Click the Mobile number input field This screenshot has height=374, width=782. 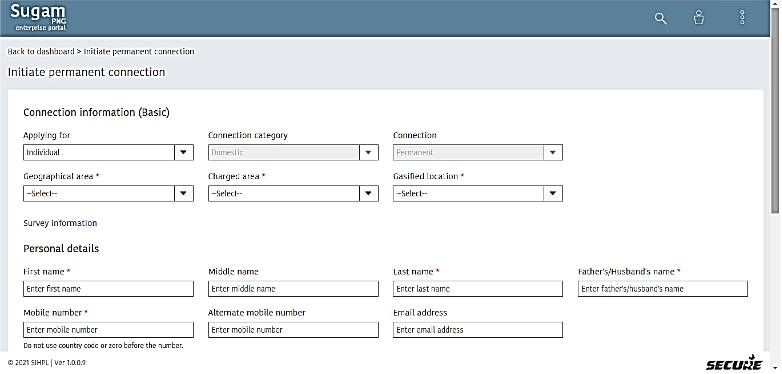108,330
